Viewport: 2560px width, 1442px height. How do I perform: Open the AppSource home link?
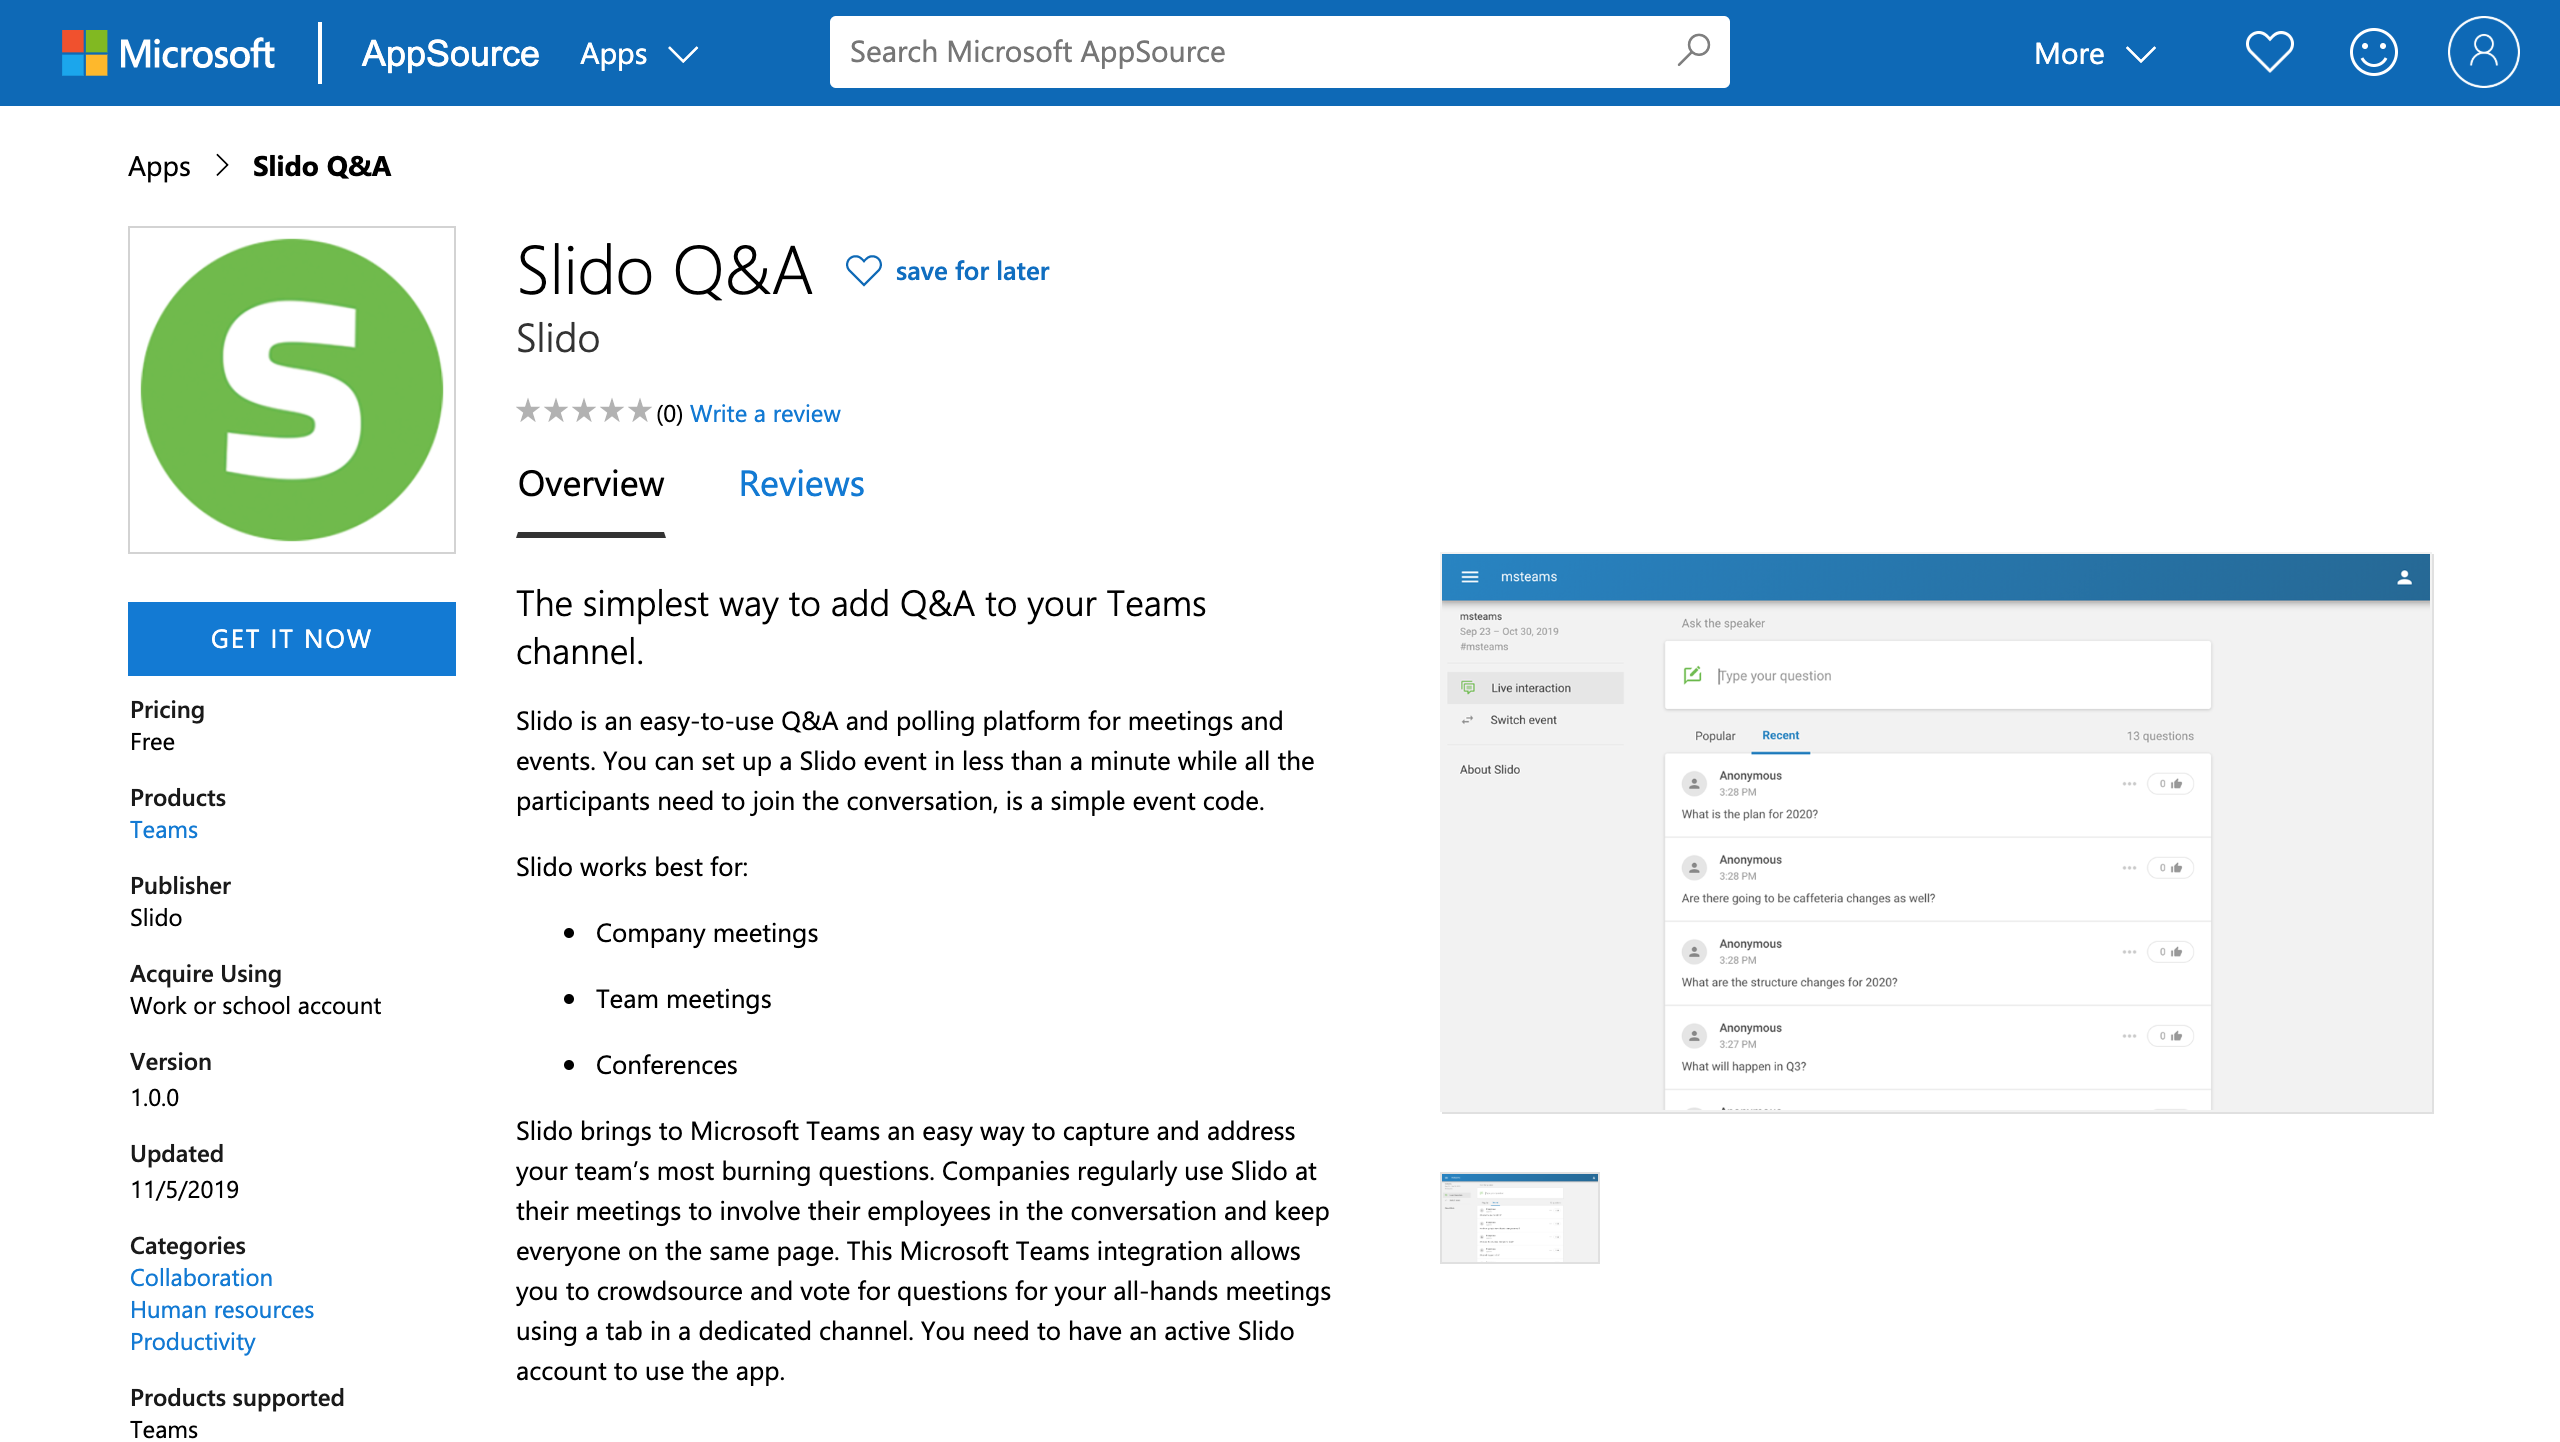450,53
